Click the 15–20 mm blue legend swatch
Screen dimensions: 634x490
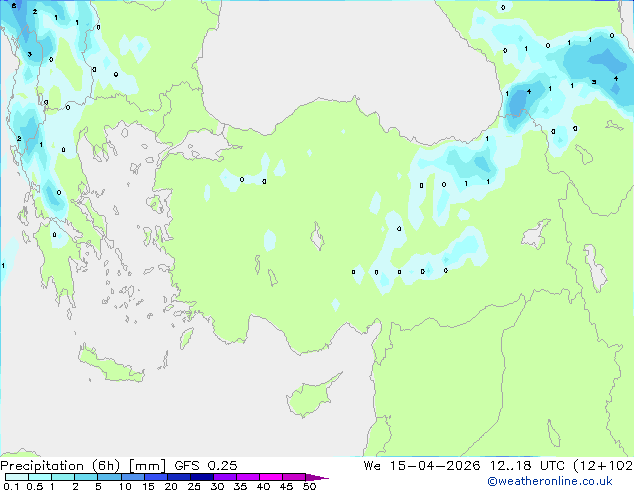click(155, 477)
